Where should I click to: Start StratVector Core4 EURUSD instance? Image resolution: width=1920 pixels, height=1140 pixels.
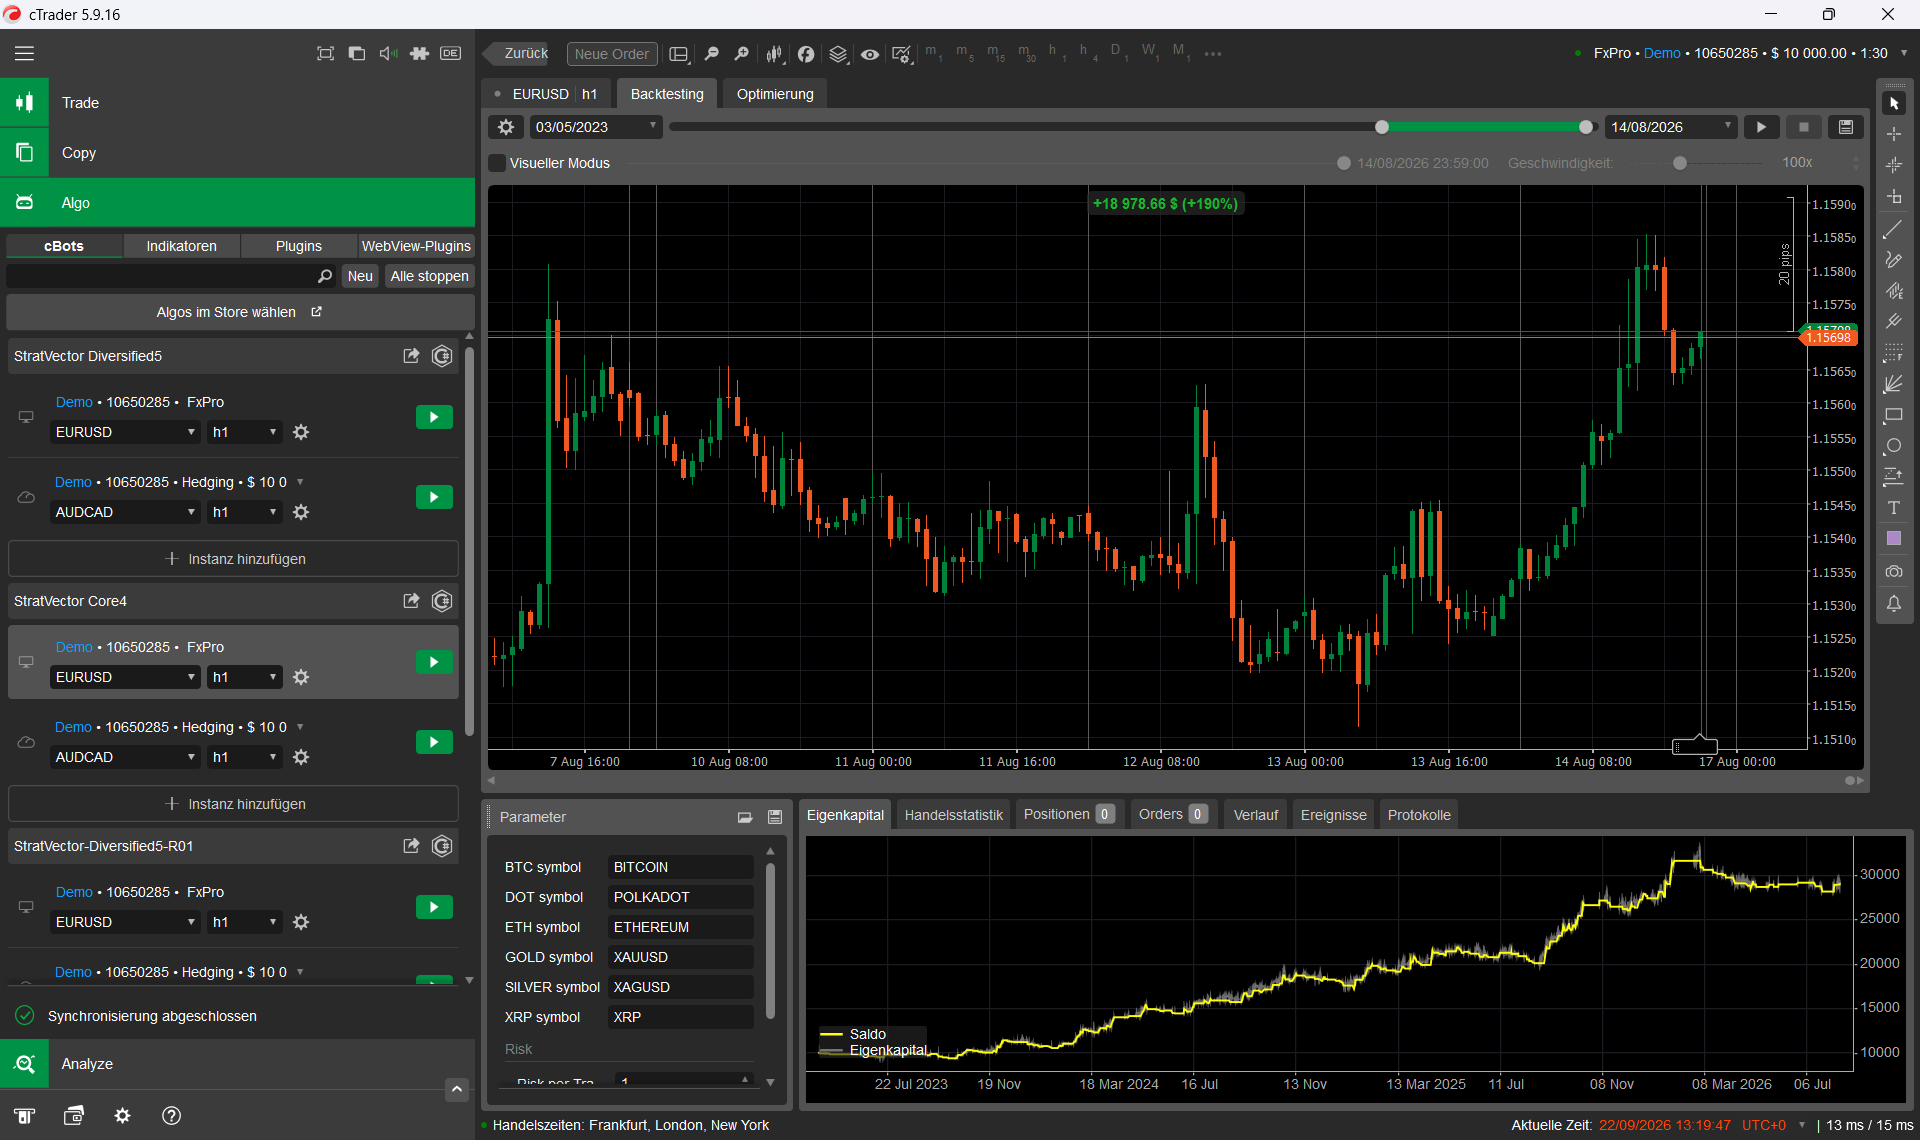pos(434,662)
